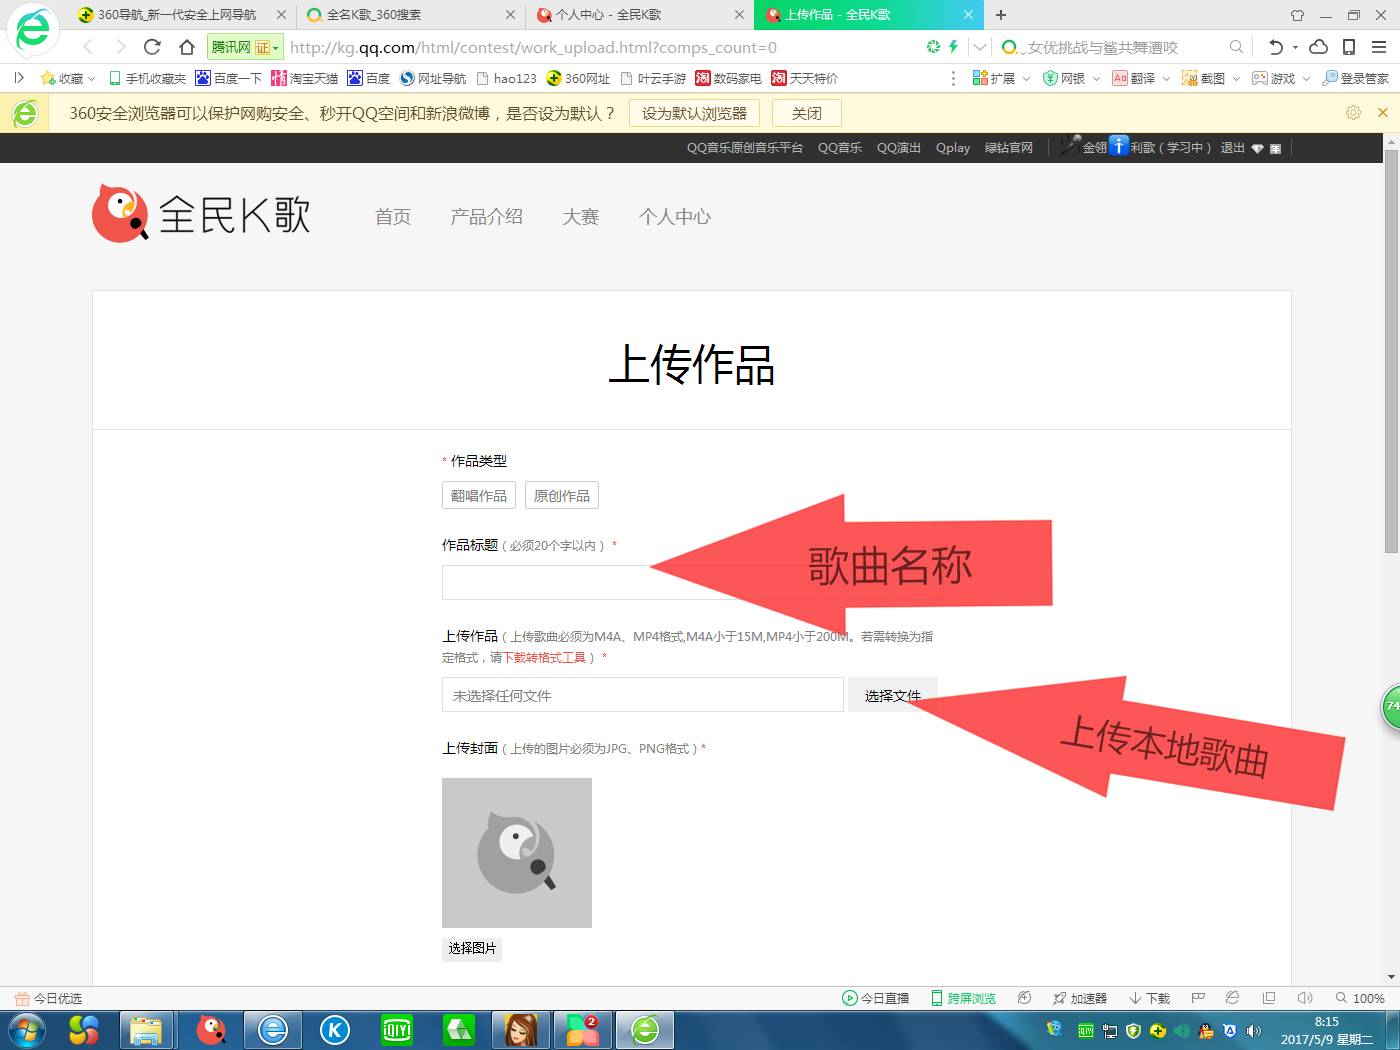Open the Kugou K icon in taskbar
The width and height of the screenshot is (1400, 1050).
point(335,1030)
